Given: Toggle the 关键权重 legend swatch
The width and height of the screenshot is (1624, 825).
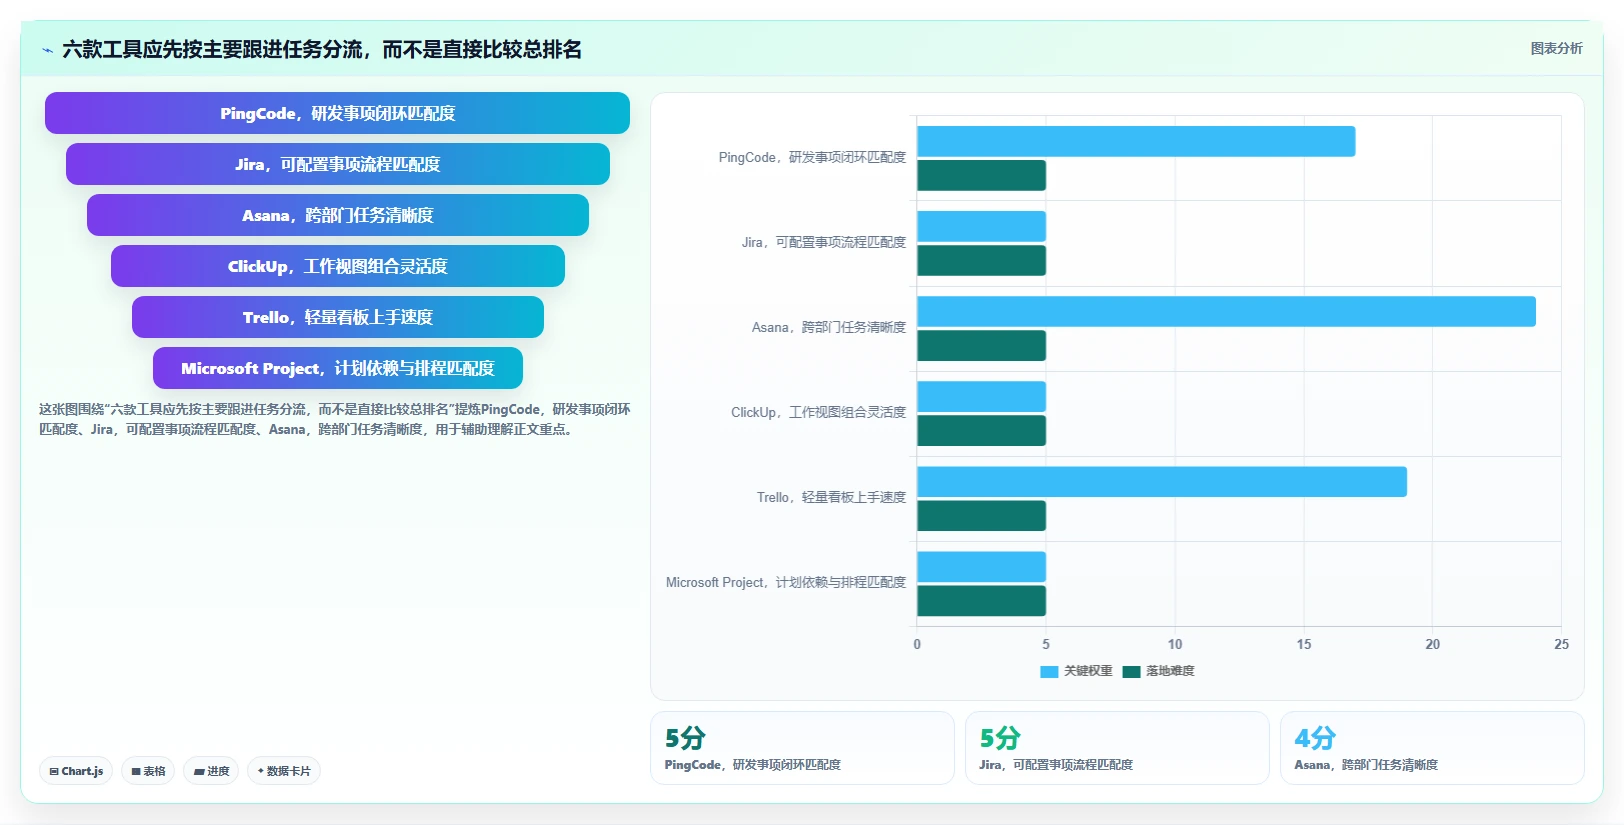Looking at the screenshot, I should [x=1049, y=671].
